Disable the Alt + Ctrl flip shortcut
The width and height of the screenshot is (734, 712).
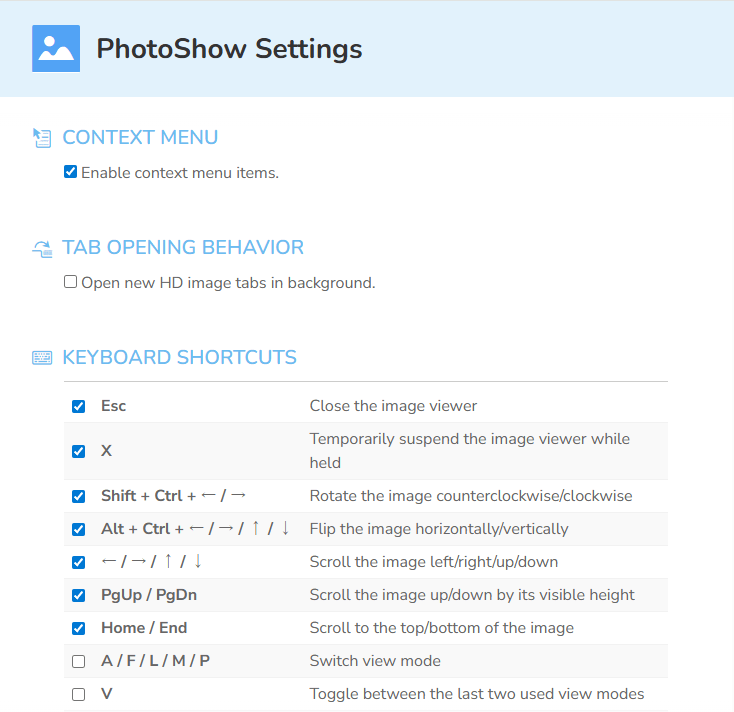click(79, 529)
